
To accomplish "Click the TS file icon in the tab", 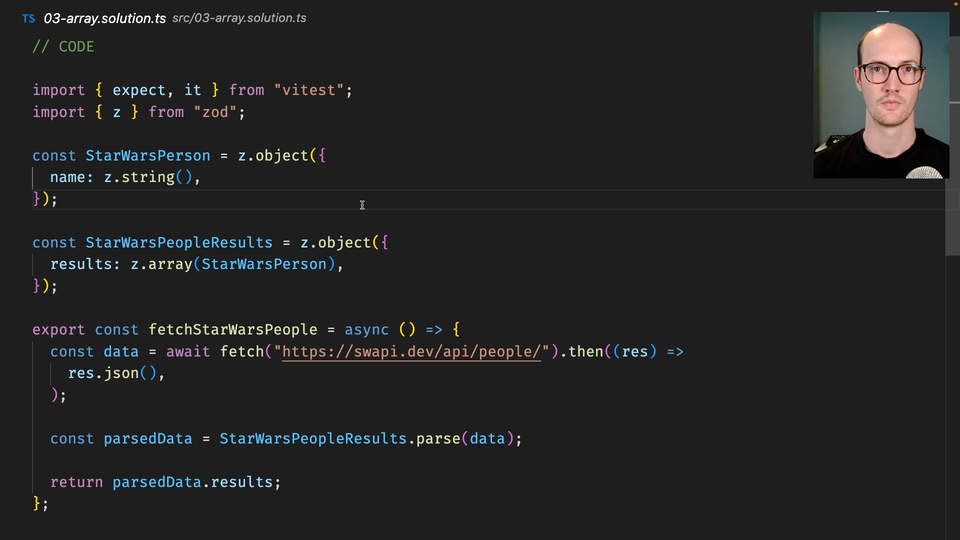I will (x=28, y=19).
